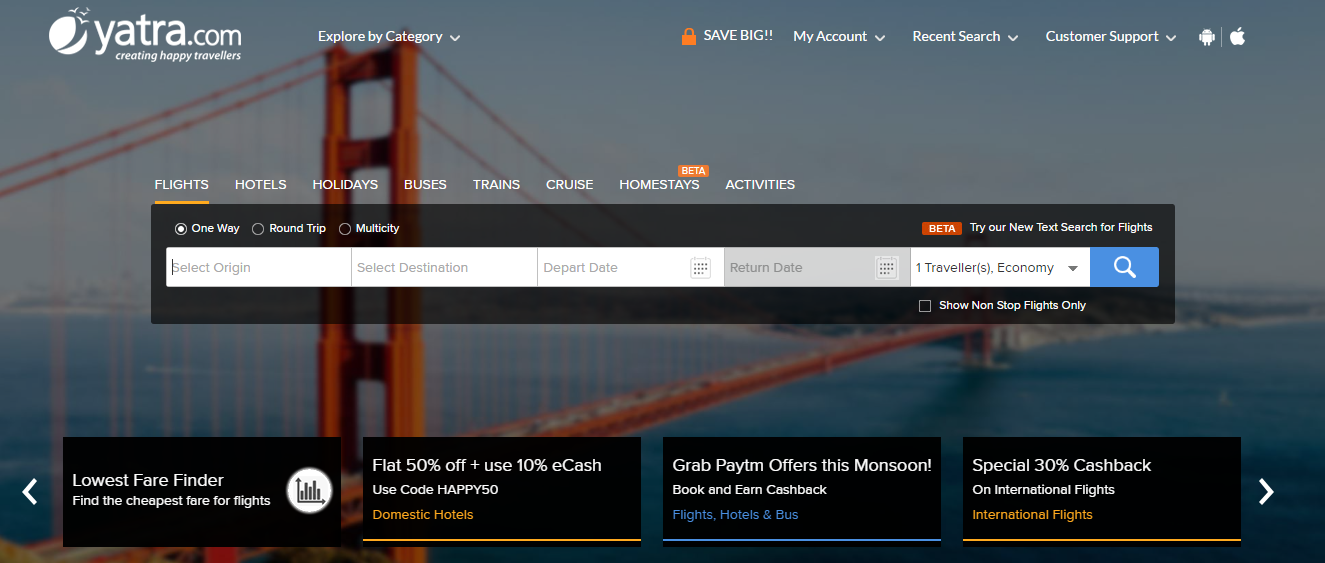Click the Yatra.com logo
1325x563 pixels.
pyautogui.click(x=145, y=35)
